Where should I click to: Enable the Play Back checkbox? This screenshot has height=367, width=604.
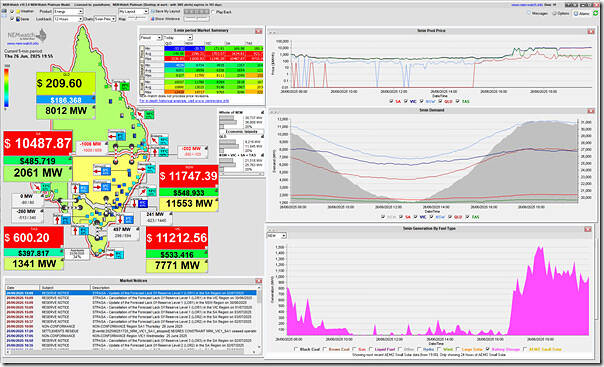point(213,12)
